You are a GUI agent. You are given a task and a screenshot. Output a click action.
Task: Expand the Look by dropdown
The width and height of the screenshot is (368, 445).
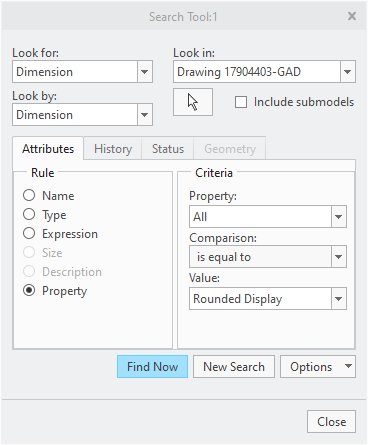pos(145,115)
